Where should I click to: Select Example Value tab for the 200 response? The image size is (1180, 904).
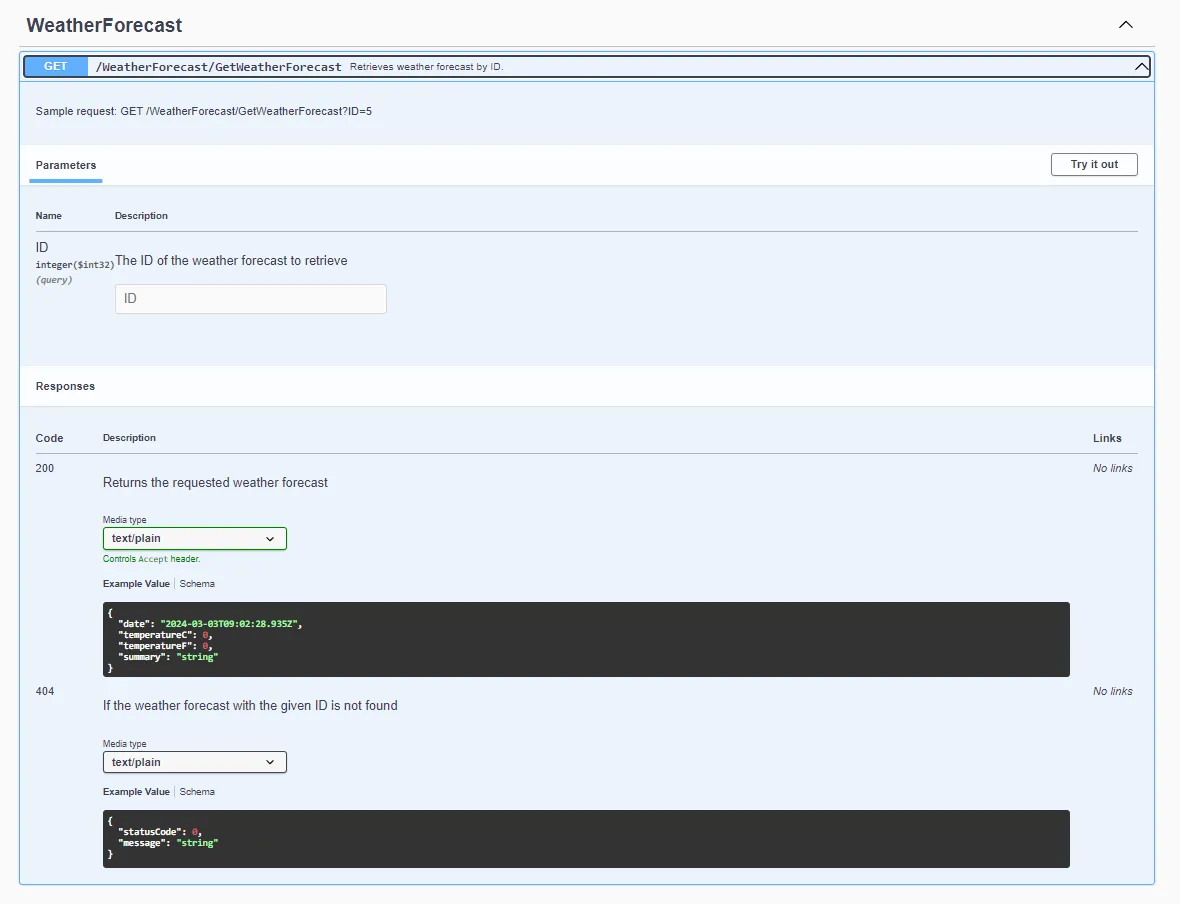point(136,584)
